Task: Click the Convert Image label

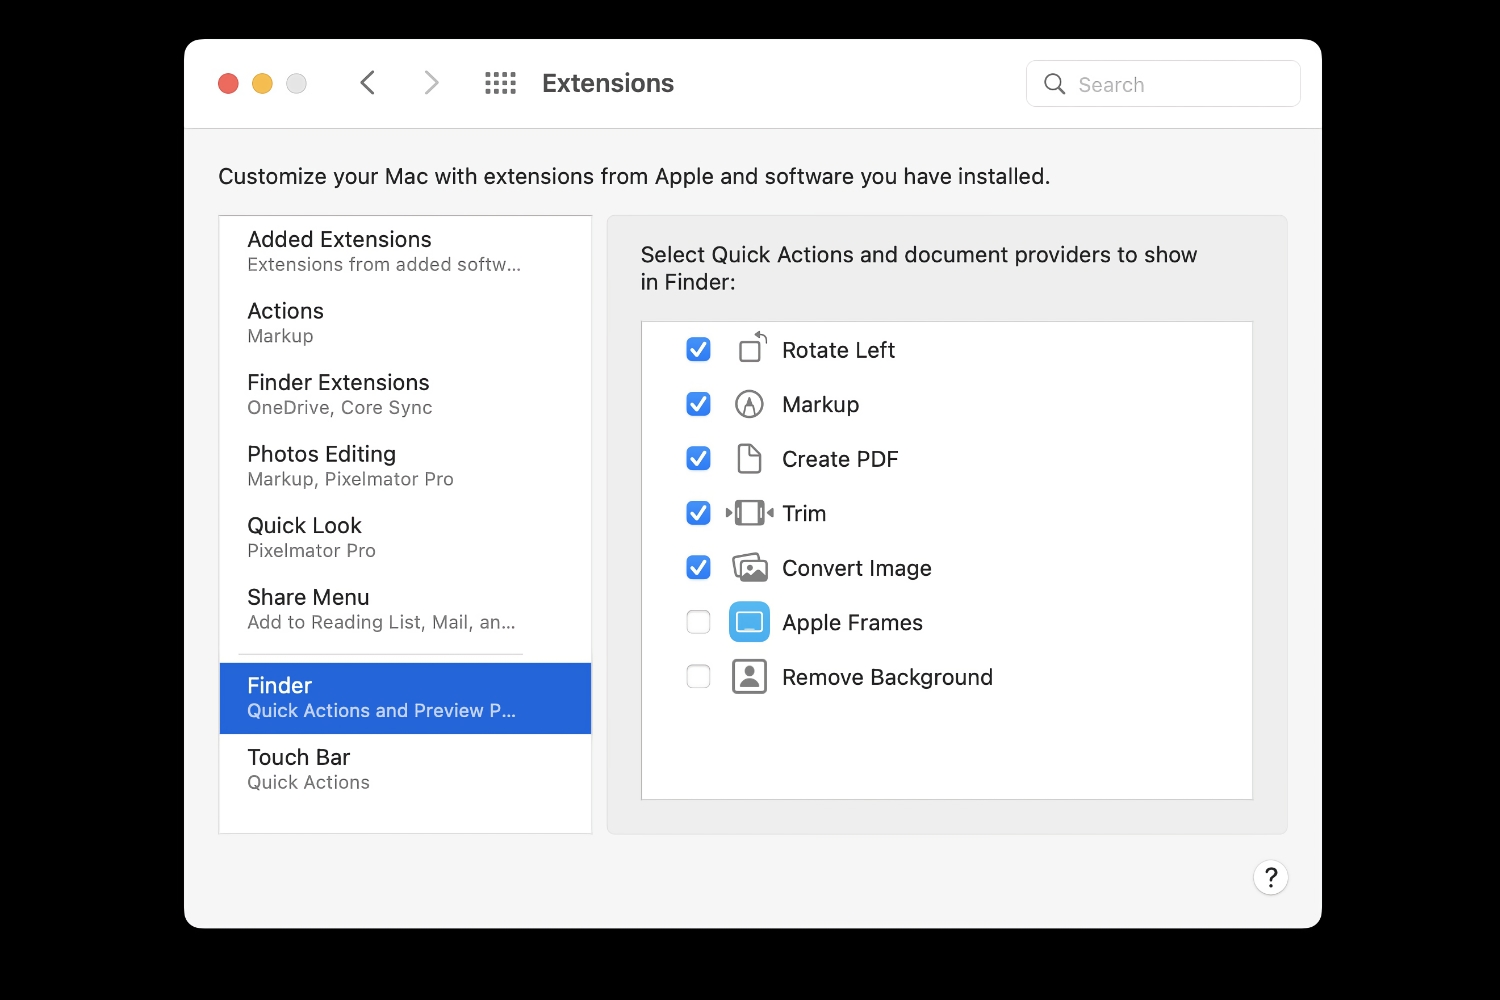Action: 856,568
